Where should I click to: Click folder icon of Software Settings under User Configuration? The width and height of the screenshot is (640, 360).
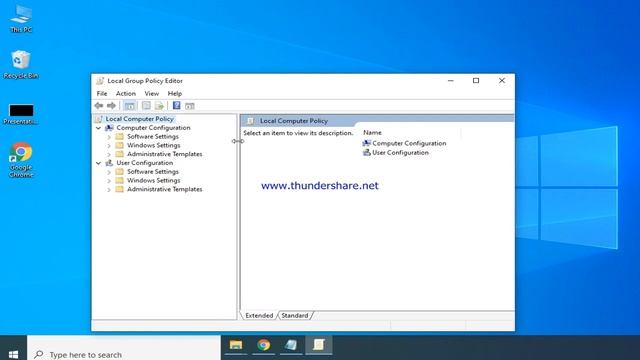[x=120, y=171]
